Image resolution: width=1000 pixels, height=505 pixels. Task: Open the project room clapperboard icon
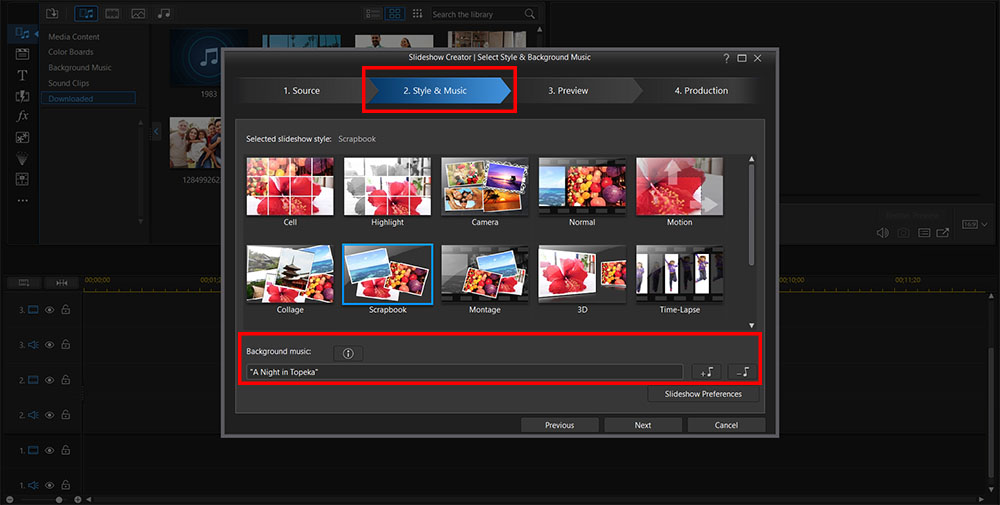point(22,54)
